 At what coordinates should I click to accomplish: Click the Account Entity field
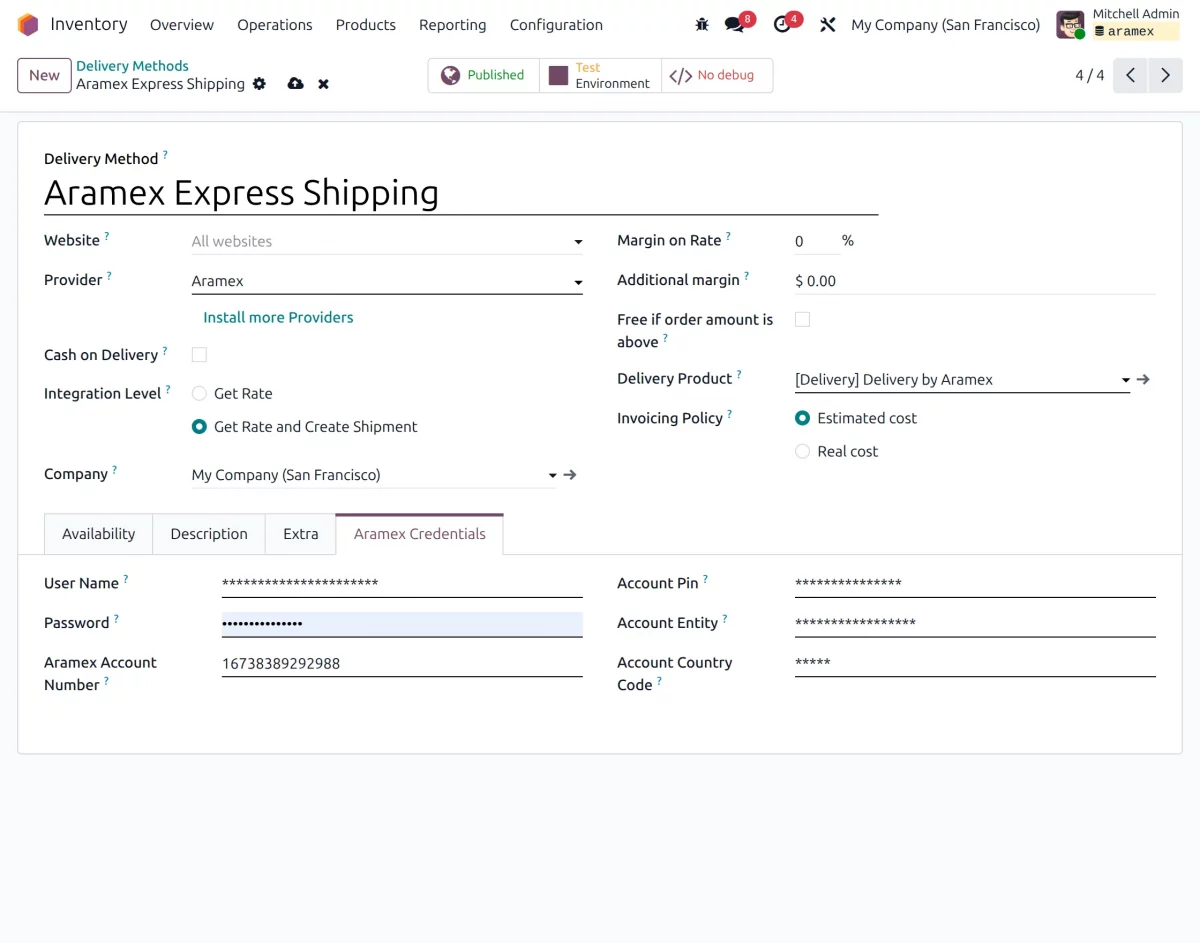point(975,624)
